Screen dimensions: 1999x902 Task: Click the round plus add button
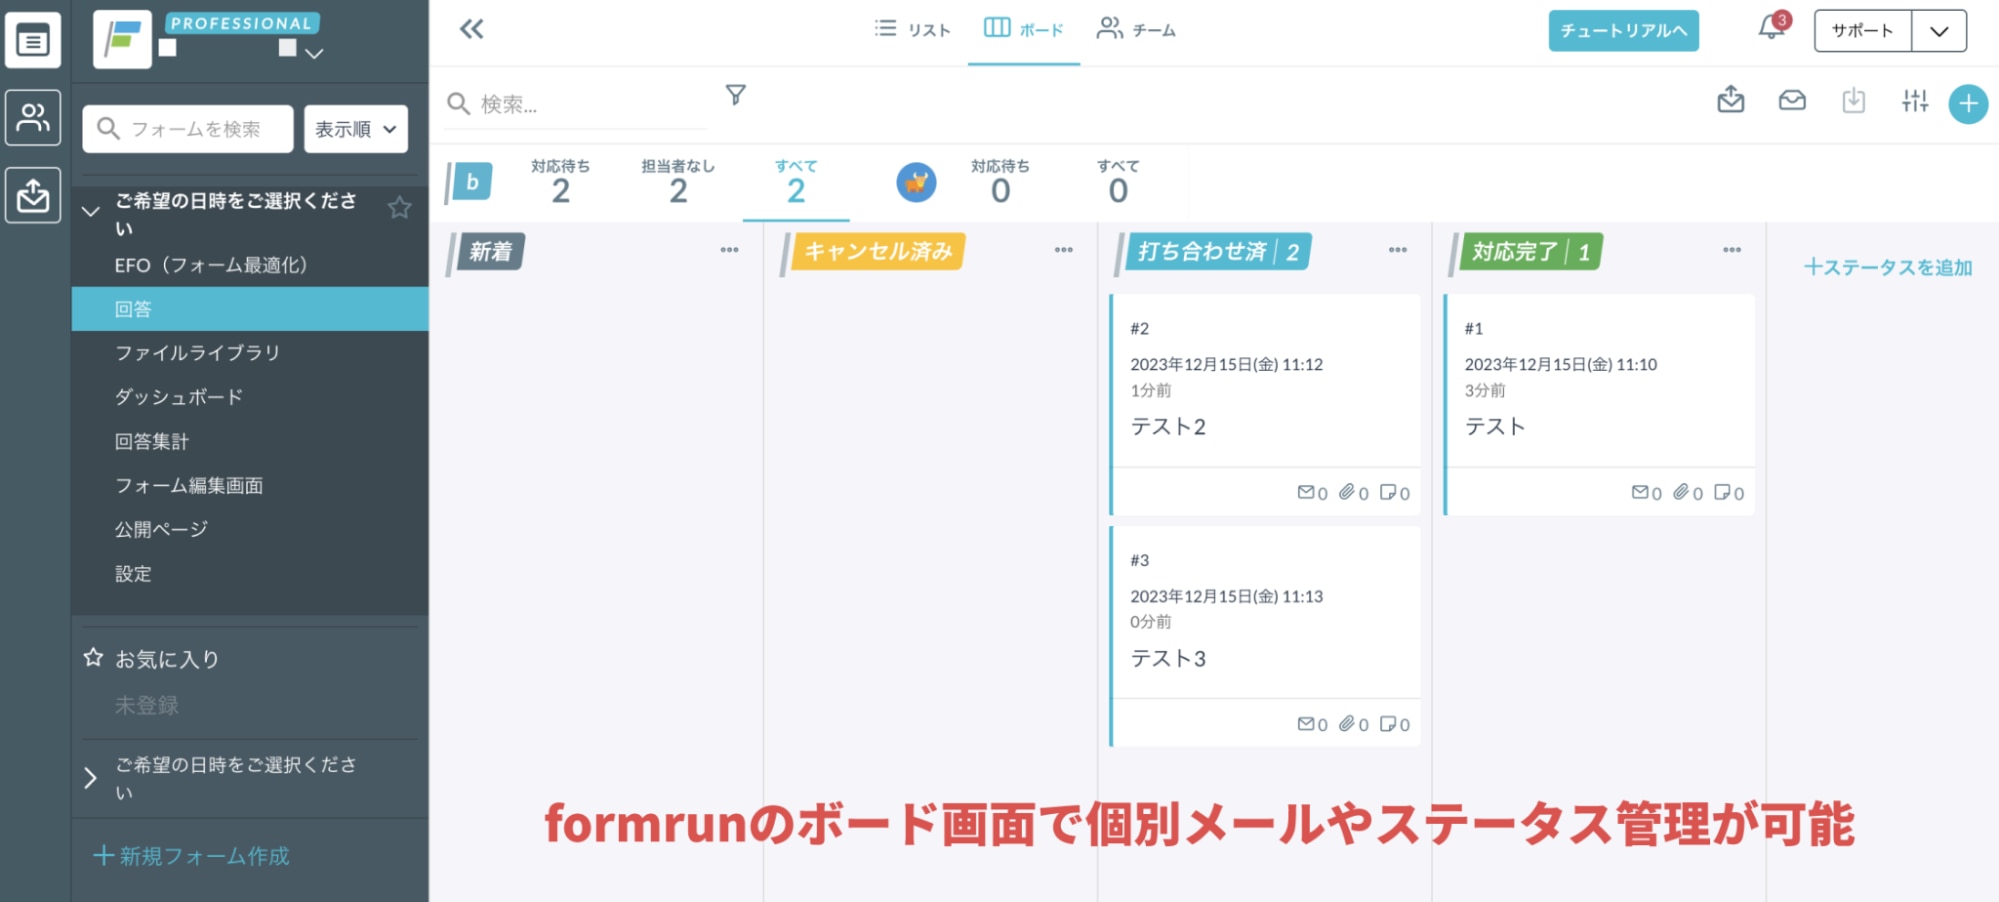point(1968,103)
